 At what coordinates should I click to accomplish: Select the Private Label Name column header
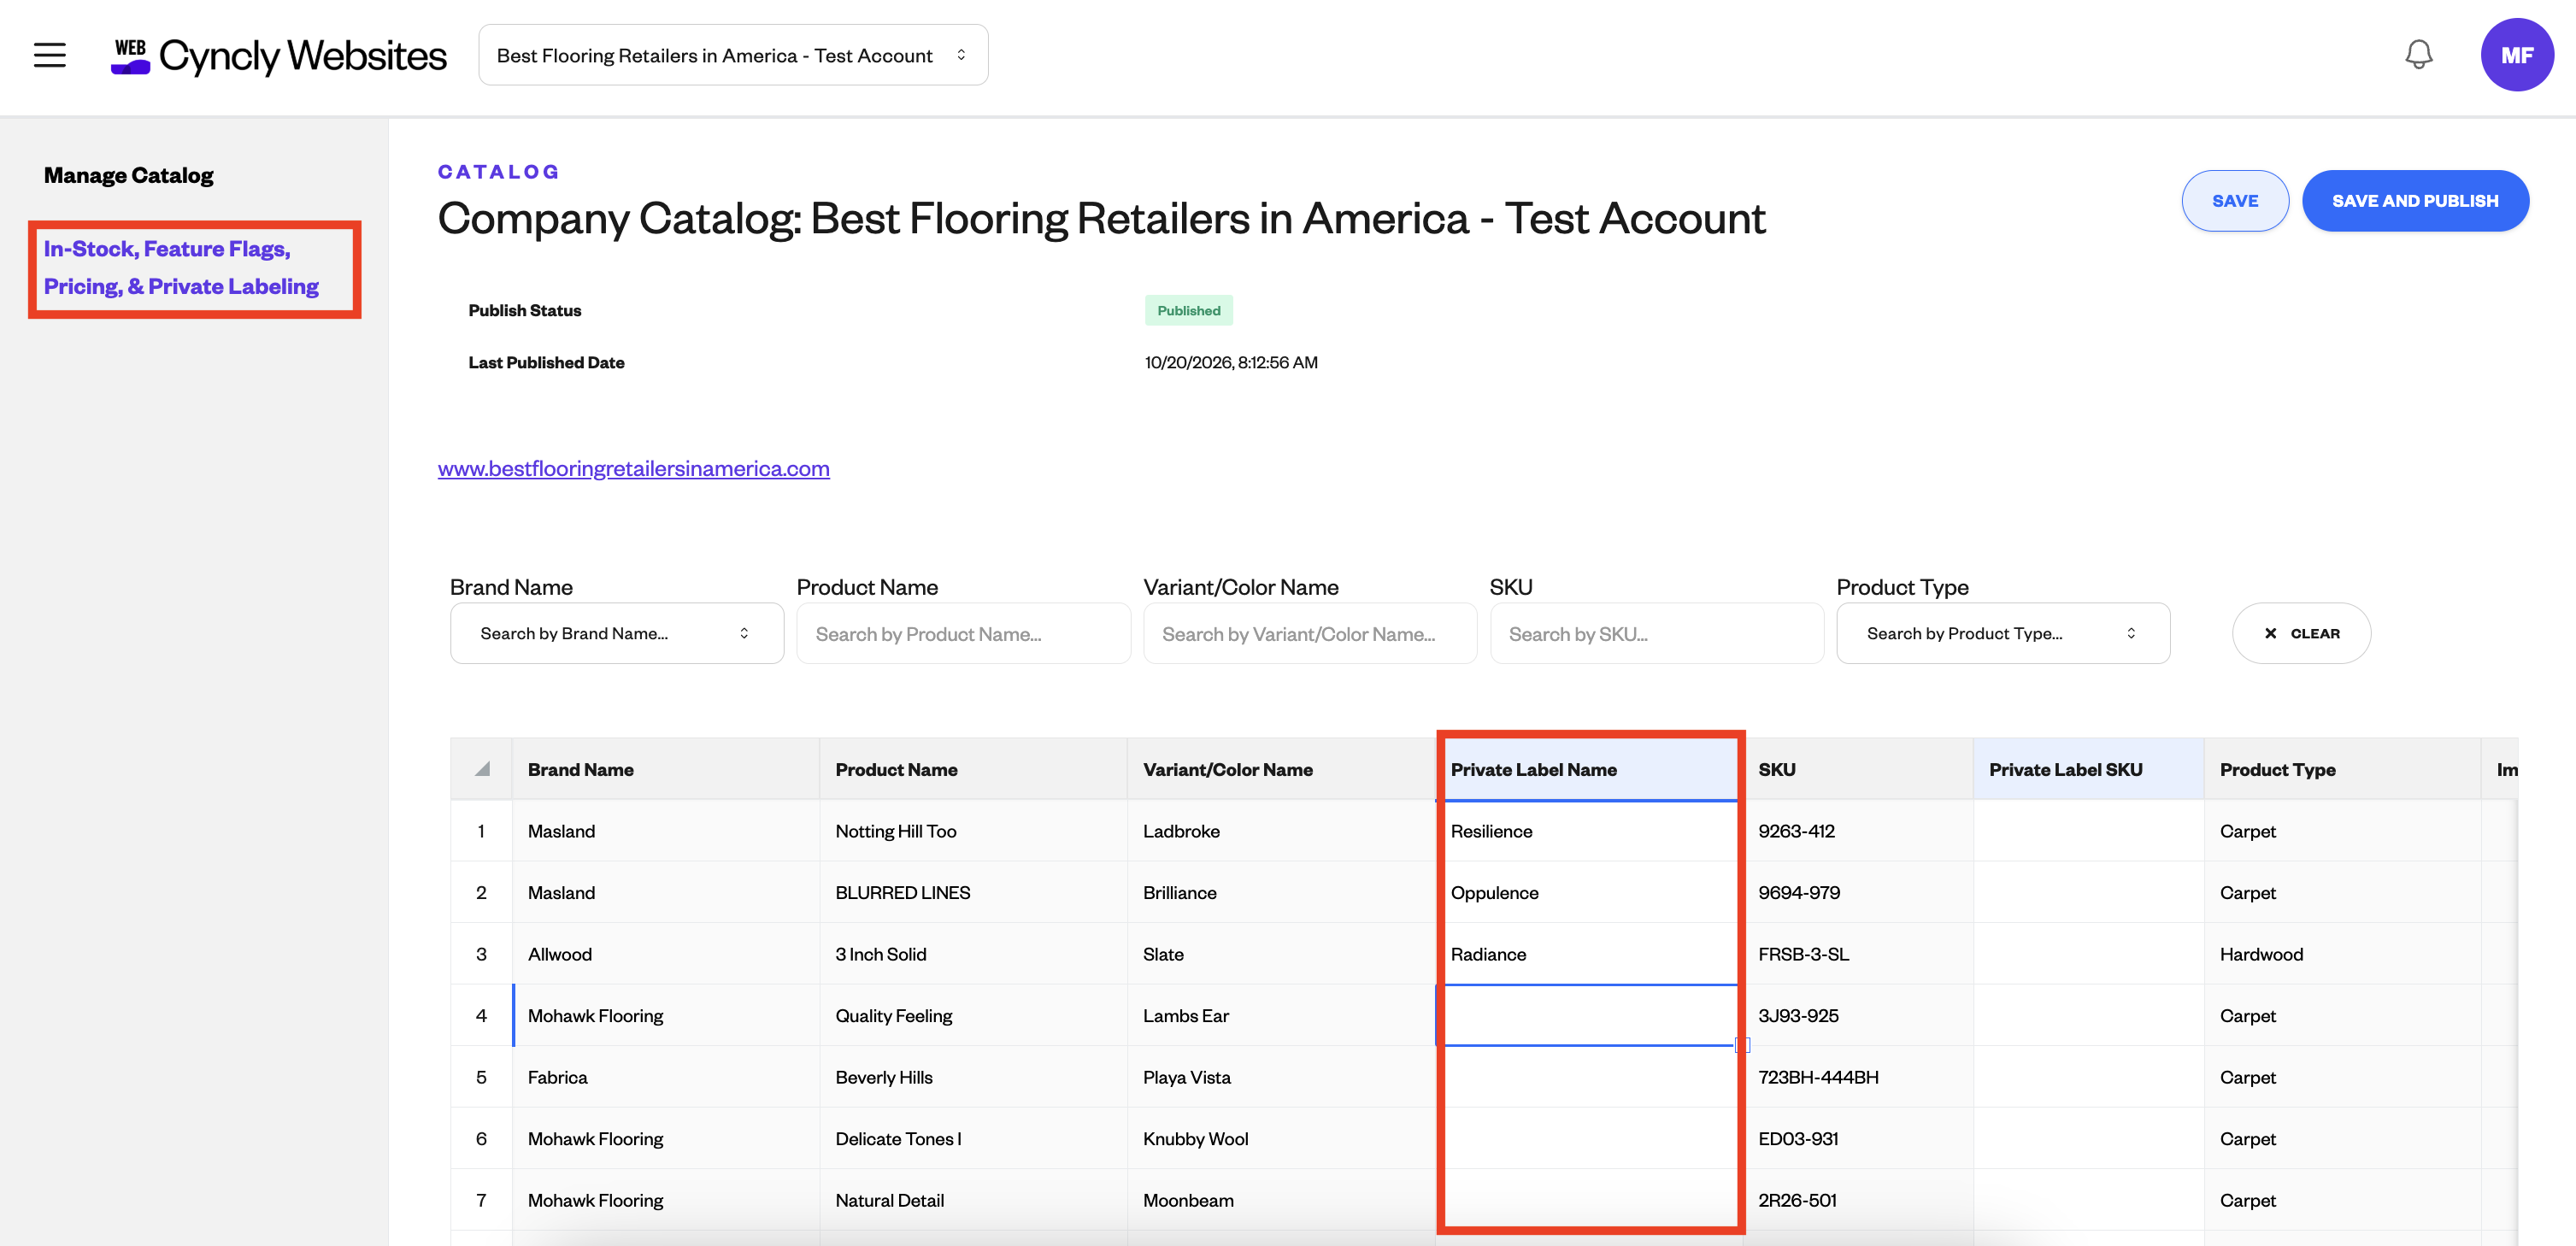pyautogui.click(x=1589, y=769)
